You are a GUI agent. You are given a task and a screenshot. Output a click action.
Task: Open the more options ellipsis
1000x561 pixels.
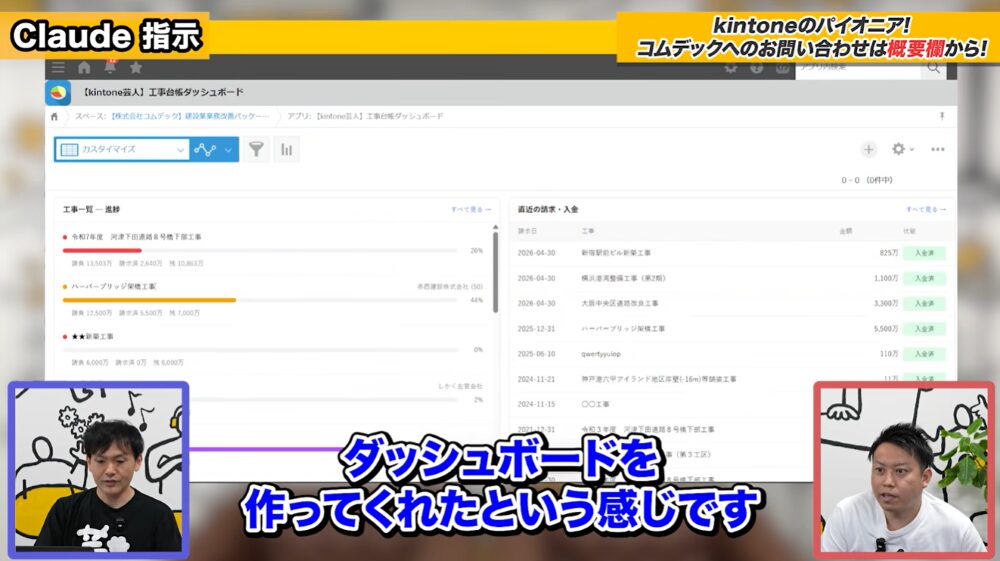point(938,149)
